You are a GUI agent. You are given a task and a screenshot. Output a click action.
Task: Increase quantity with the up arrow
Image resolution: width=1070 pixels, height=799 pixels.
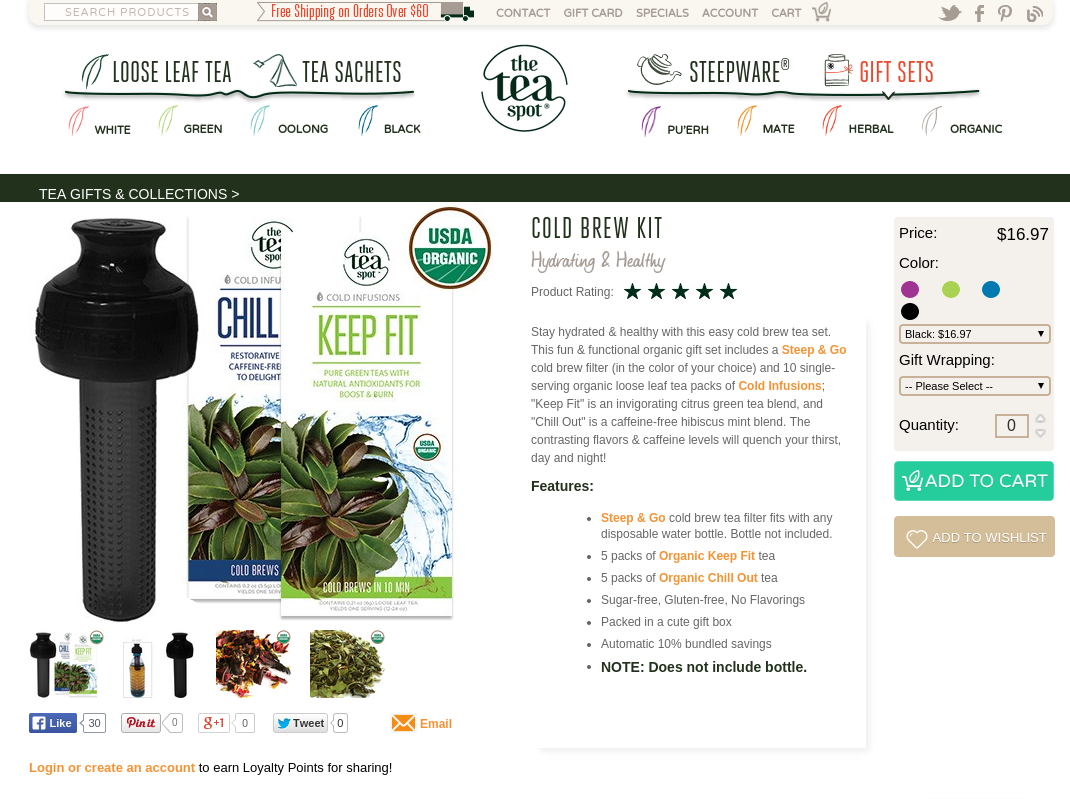click(x=1040, y=418)
